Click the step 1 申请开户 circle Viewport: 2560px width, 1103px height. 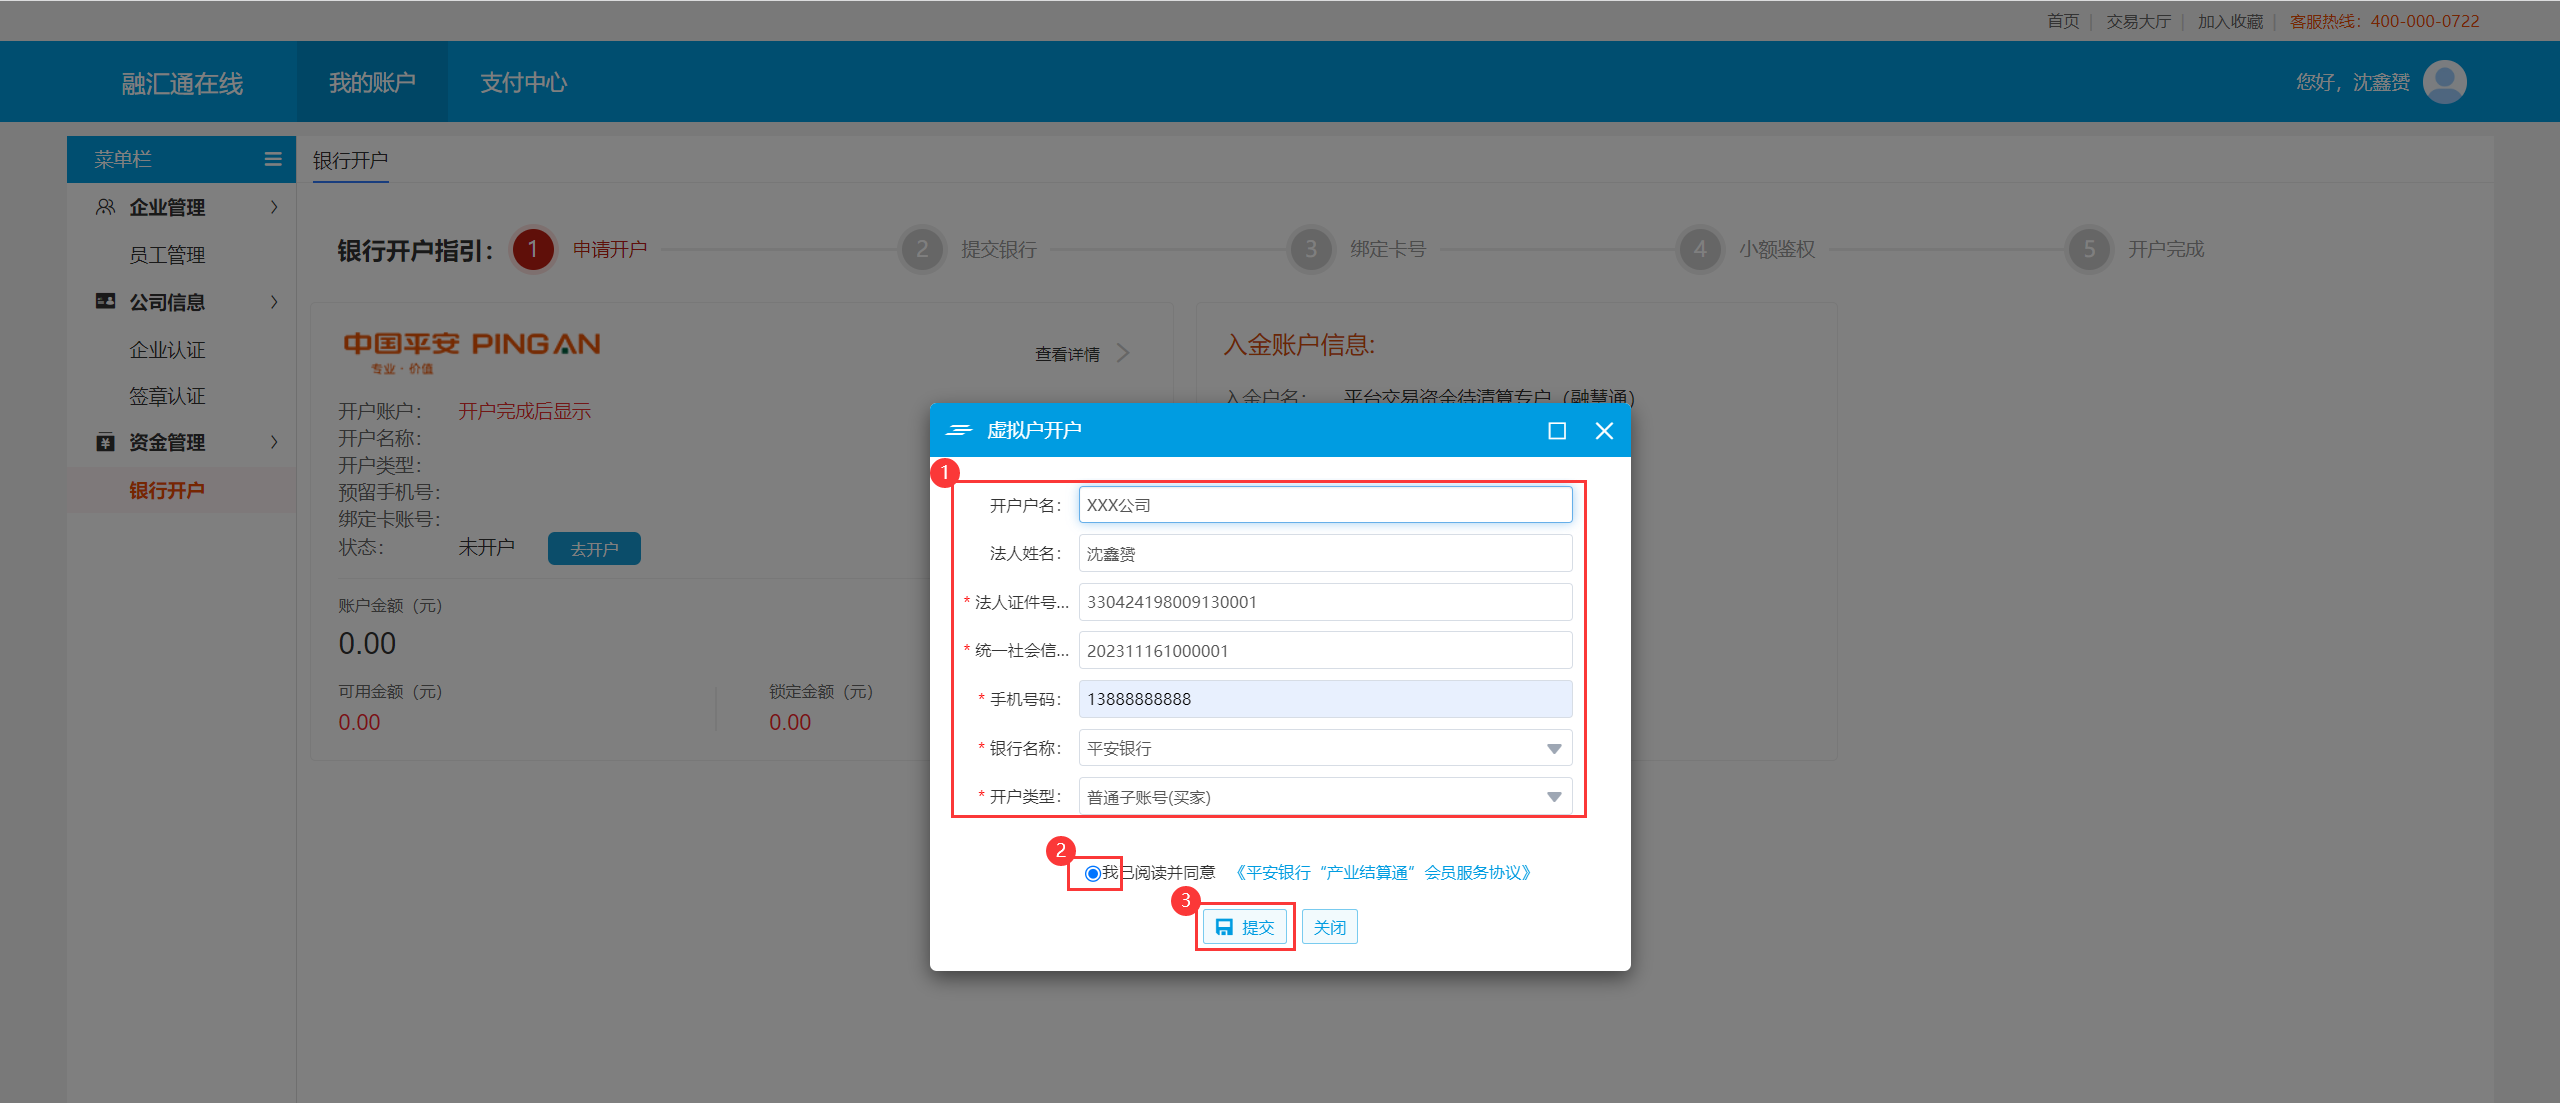(533, 249)
